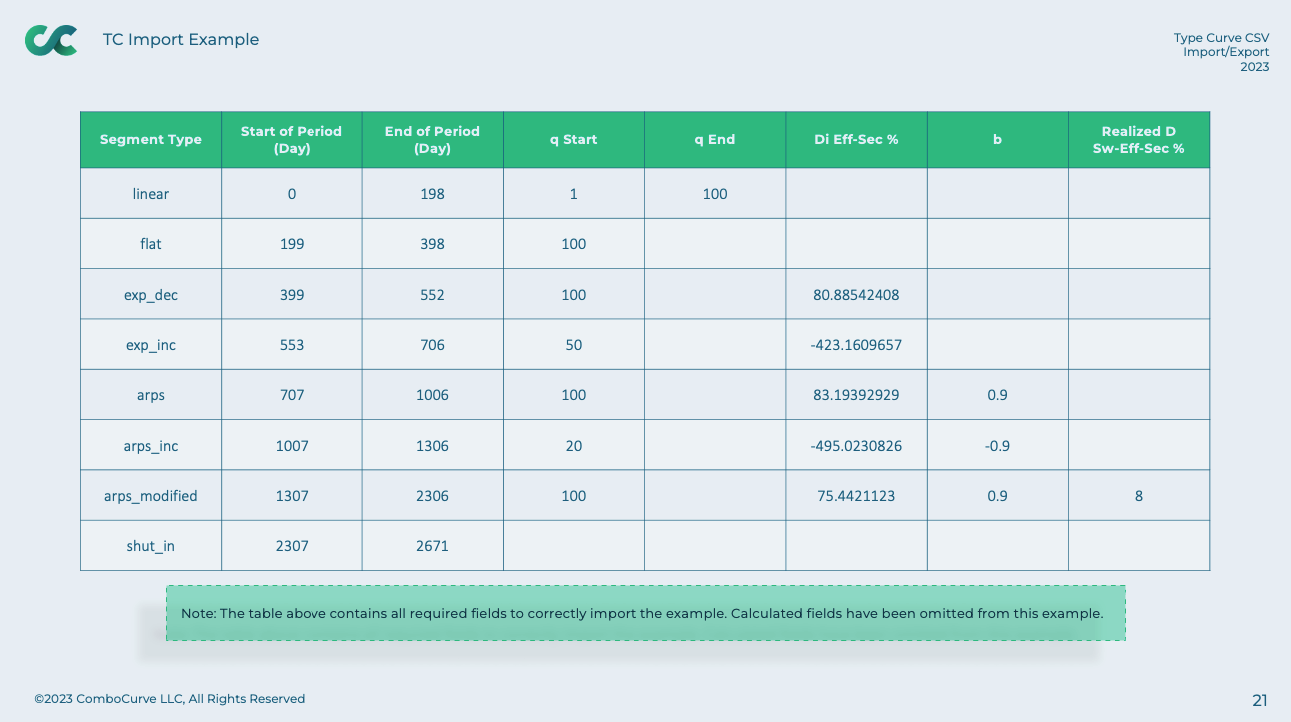
Task: Select the page number 21
Action: click(x=1260, y=700)
